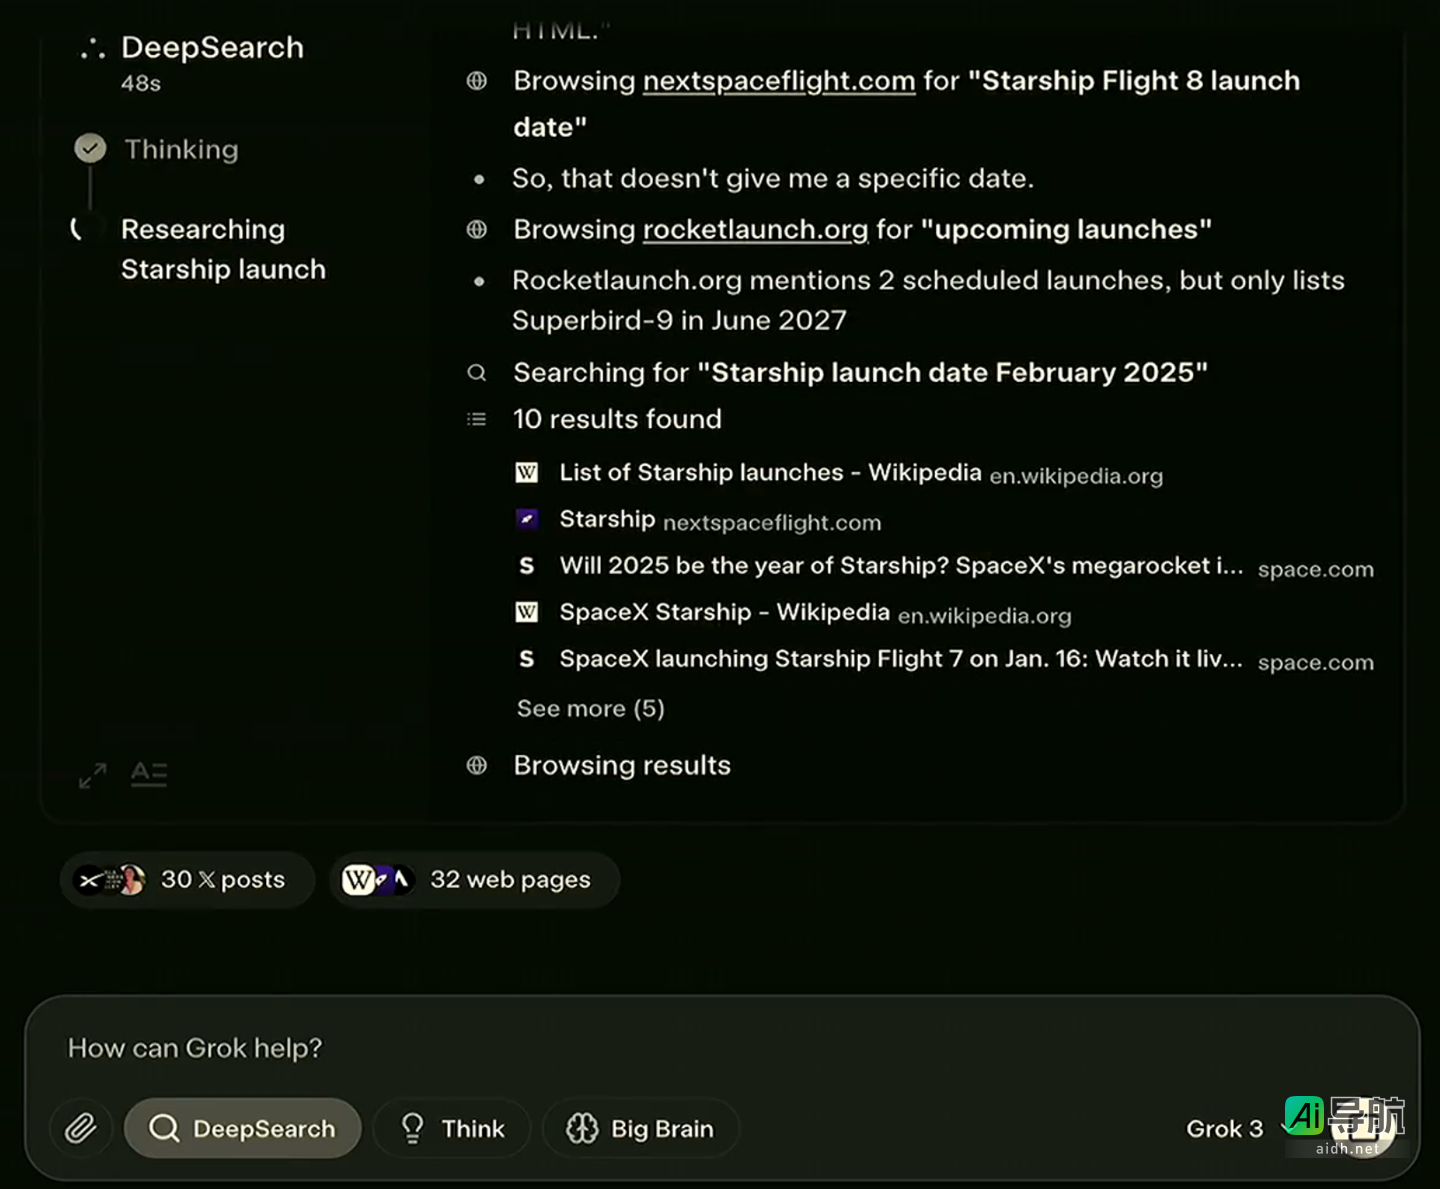Screen dimensions: 1440x1189
Task: Toggle the DeepSearch mode button
Action: [x=243, y=1128]
